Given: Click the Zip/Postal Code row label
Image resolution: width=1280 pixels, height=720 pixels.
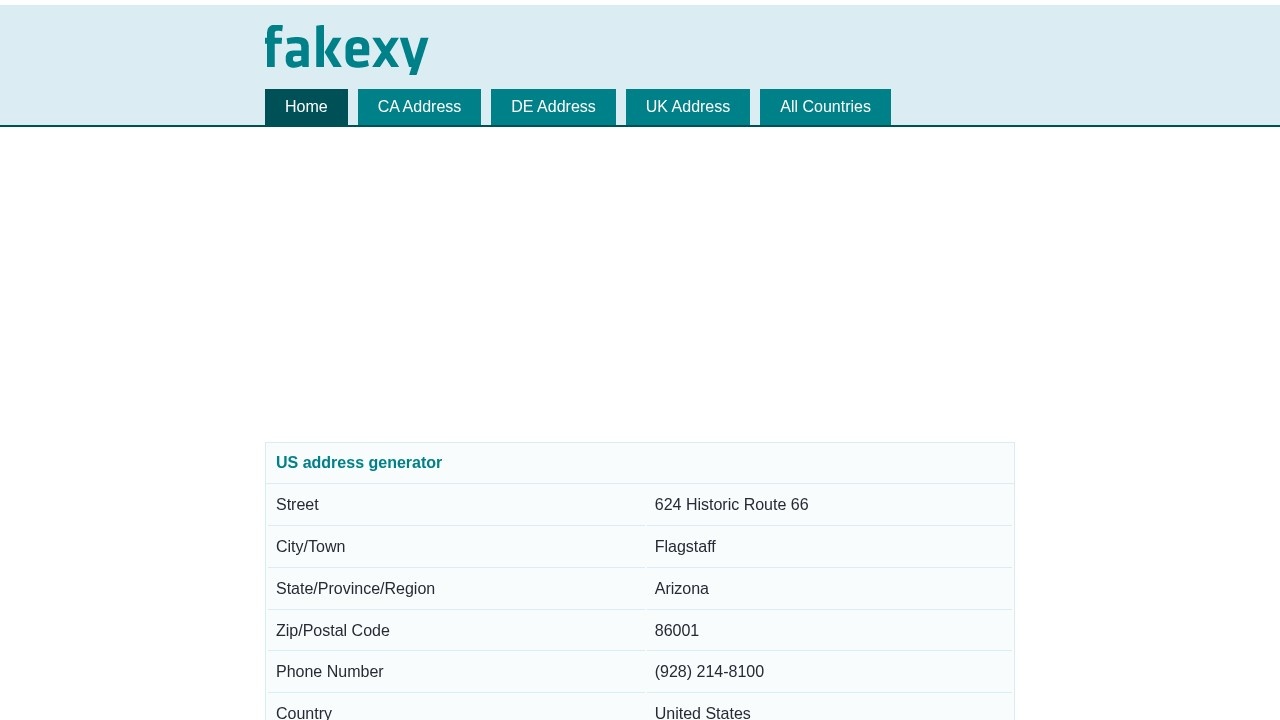Looking at the screenshot, I should click(333, 630).
